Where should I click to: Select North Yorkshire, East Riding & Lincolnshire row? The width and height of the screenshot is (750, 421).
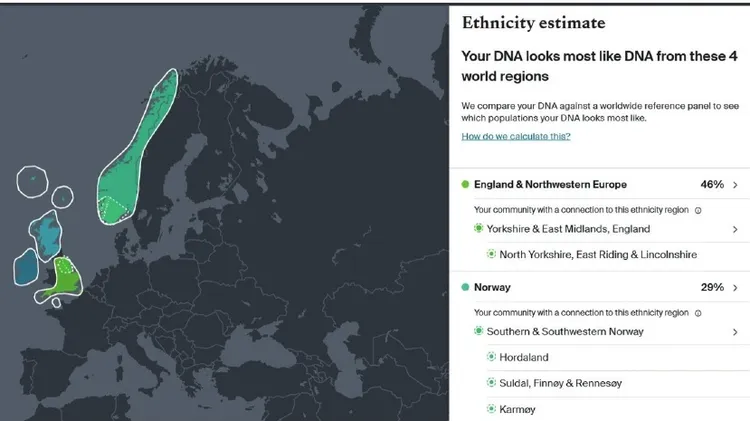600,255
